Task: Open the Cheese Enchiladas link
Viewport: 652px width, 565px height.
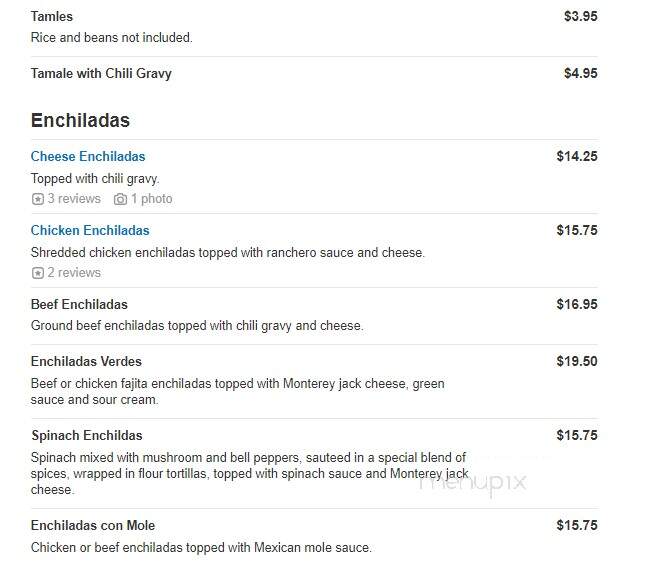Action: 88,156
